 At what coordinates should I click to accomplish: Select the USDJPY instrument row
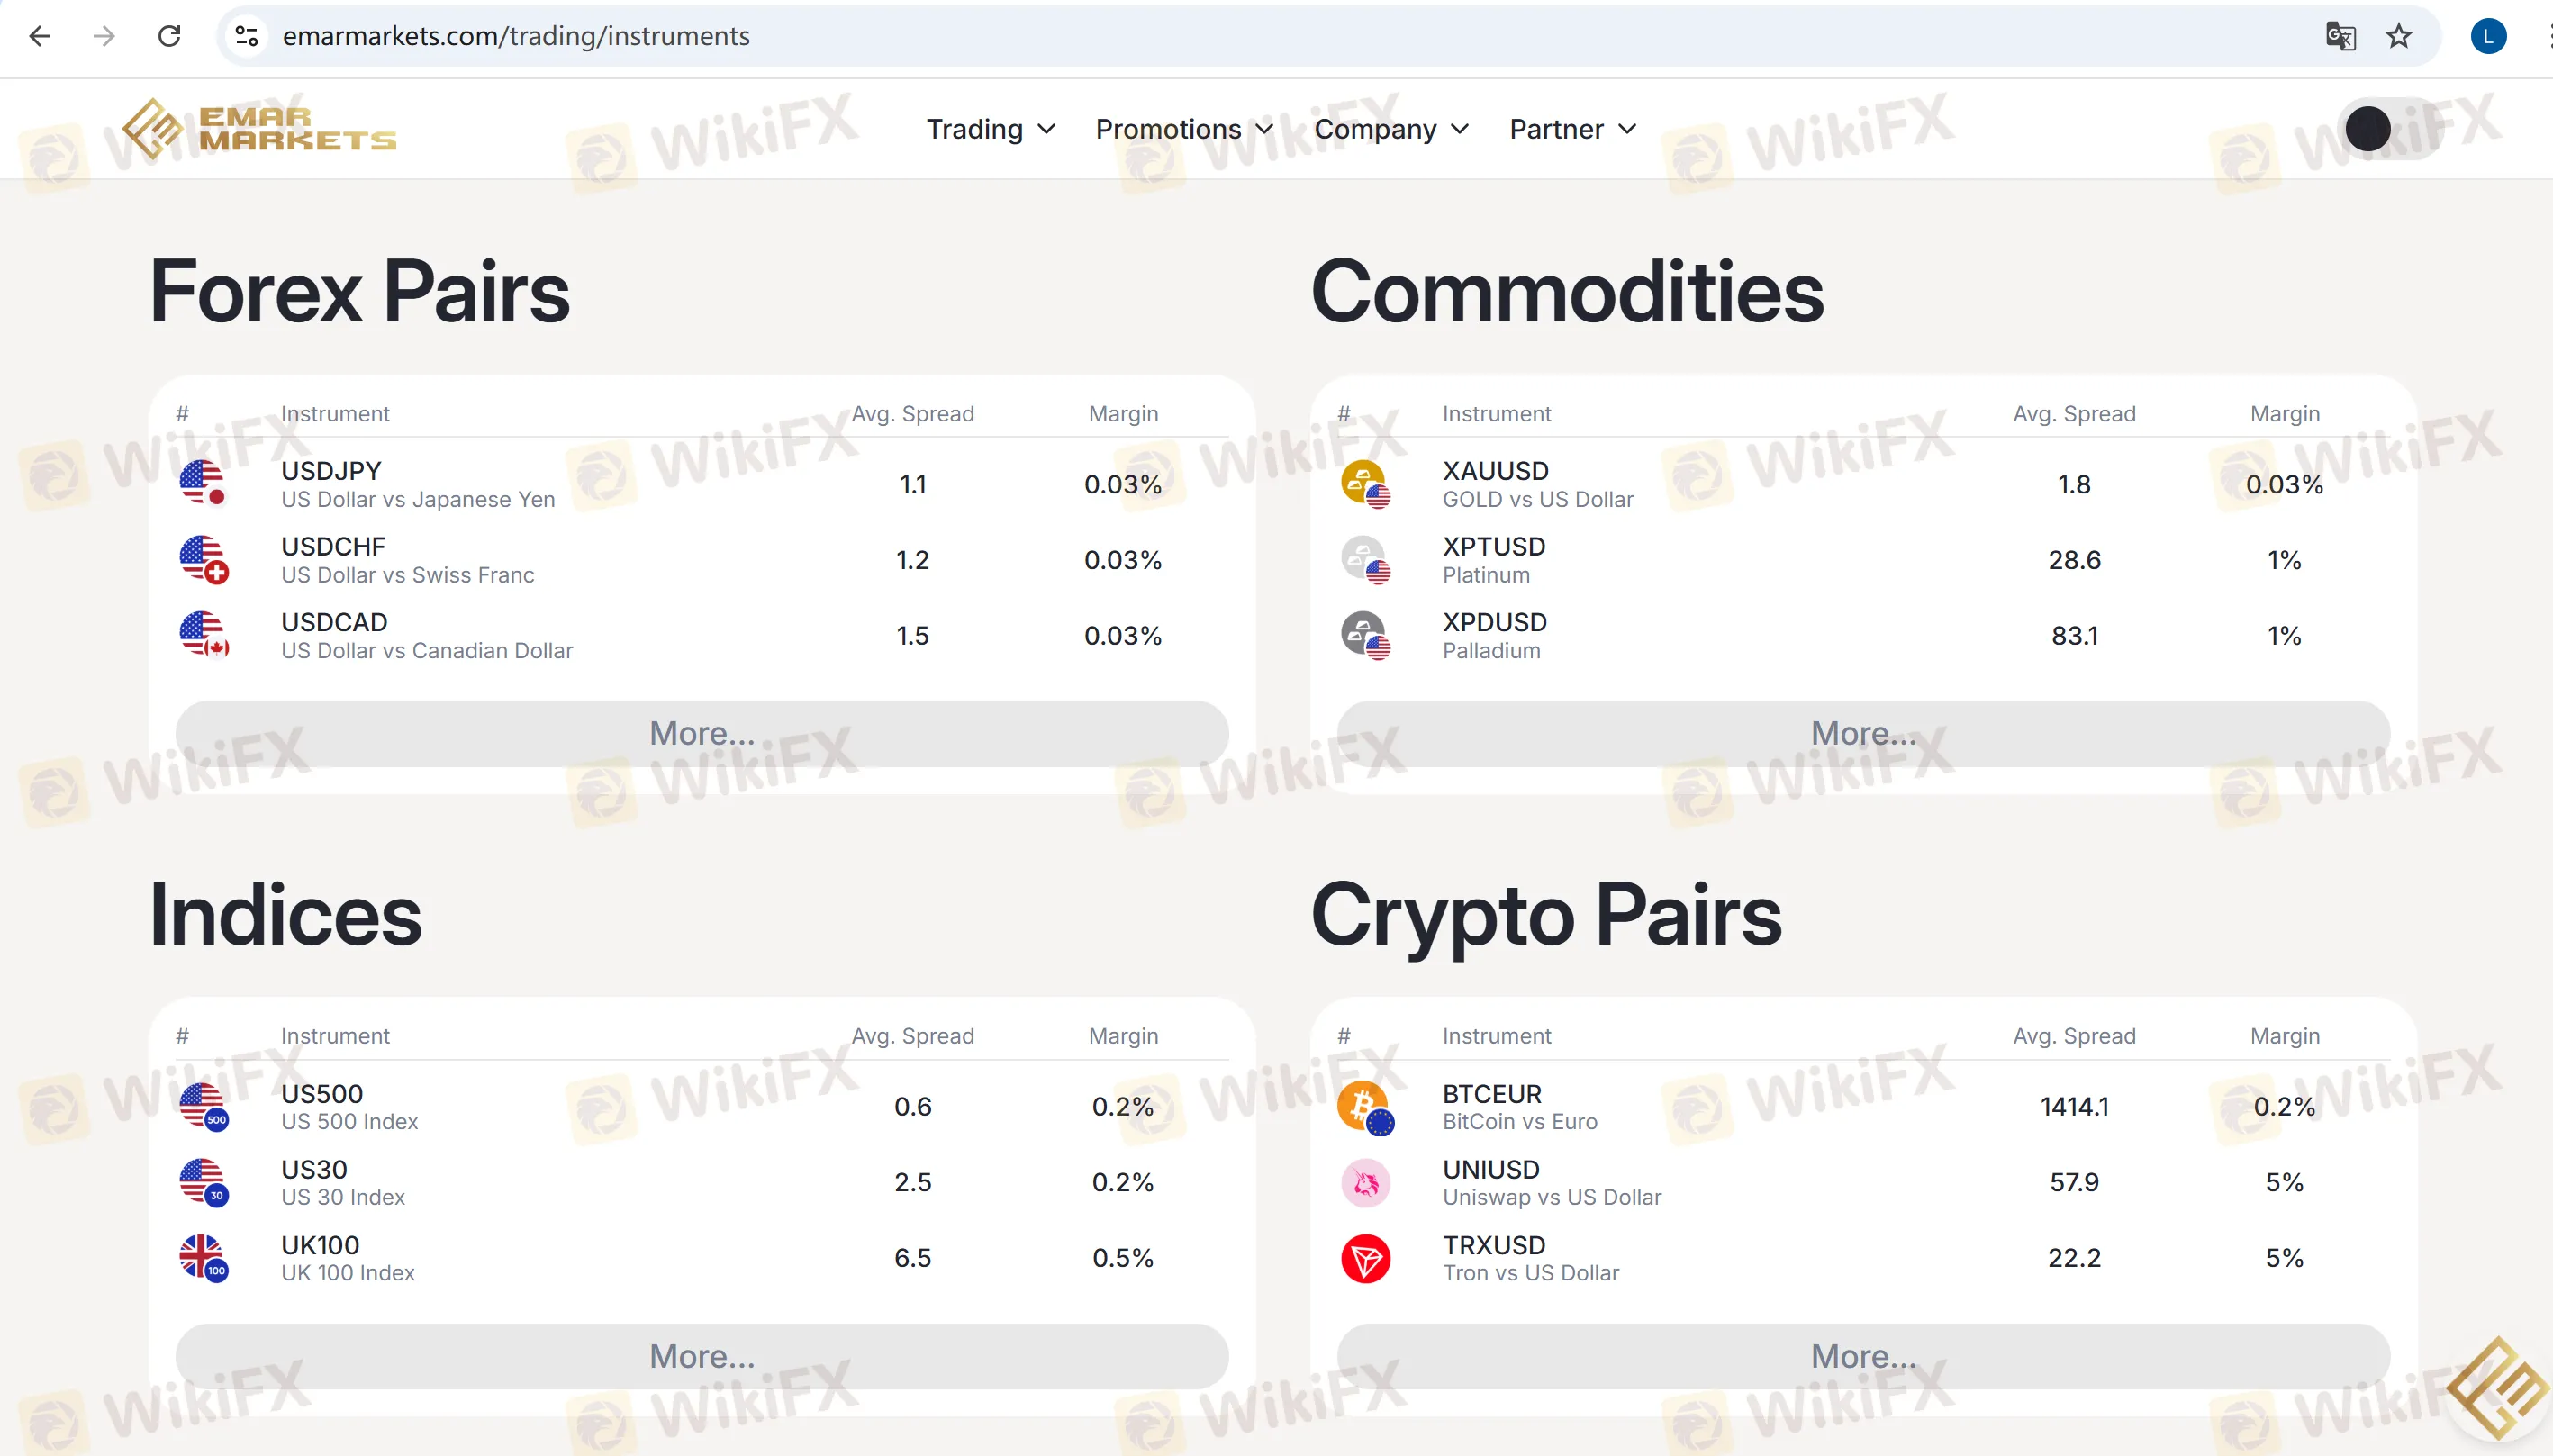(702, 485)
